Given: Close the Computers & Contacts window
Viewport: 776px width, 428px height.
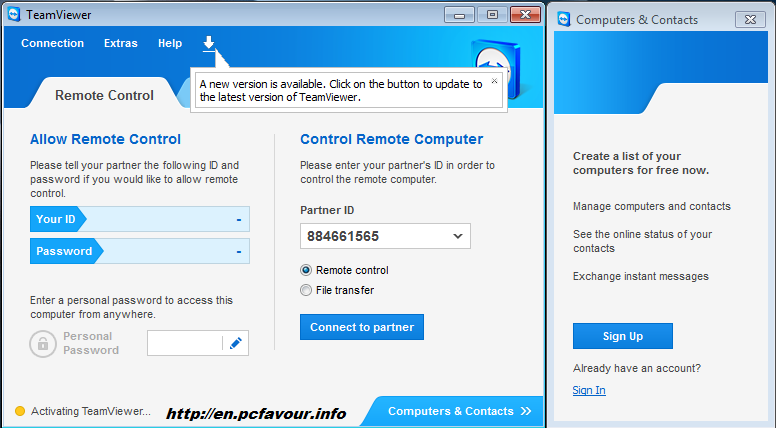Looking at the screenshot, I should tap(750, 19).
